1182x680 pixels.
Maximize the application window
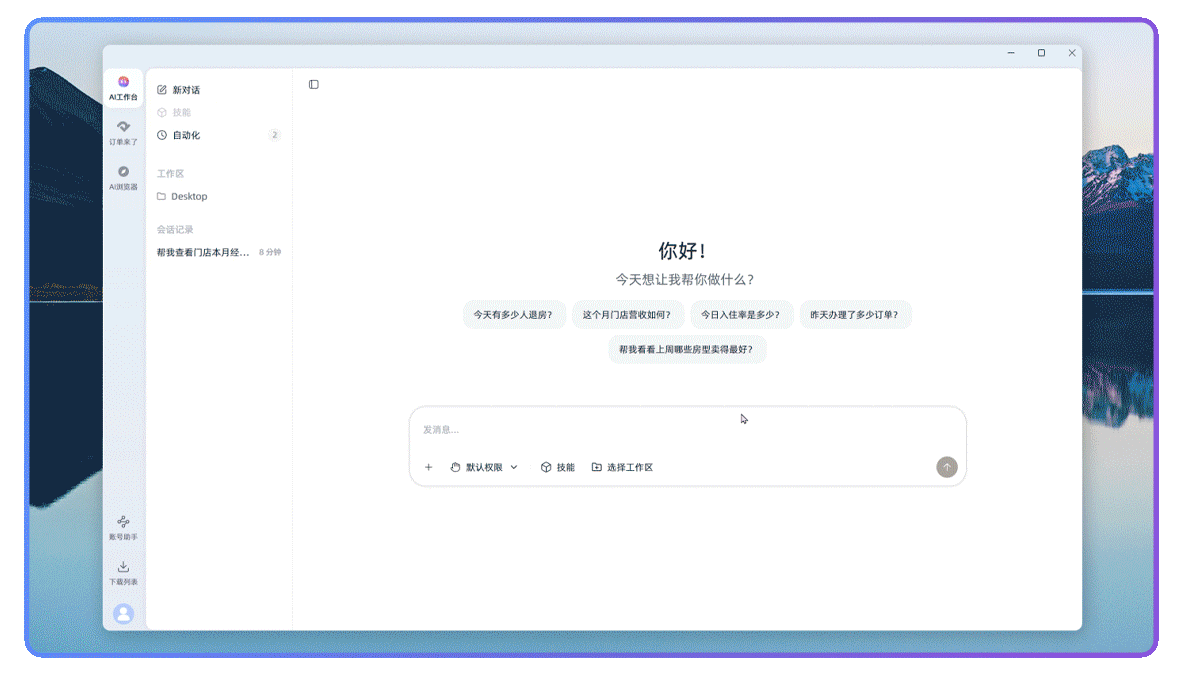click(x=1041, y=53)
